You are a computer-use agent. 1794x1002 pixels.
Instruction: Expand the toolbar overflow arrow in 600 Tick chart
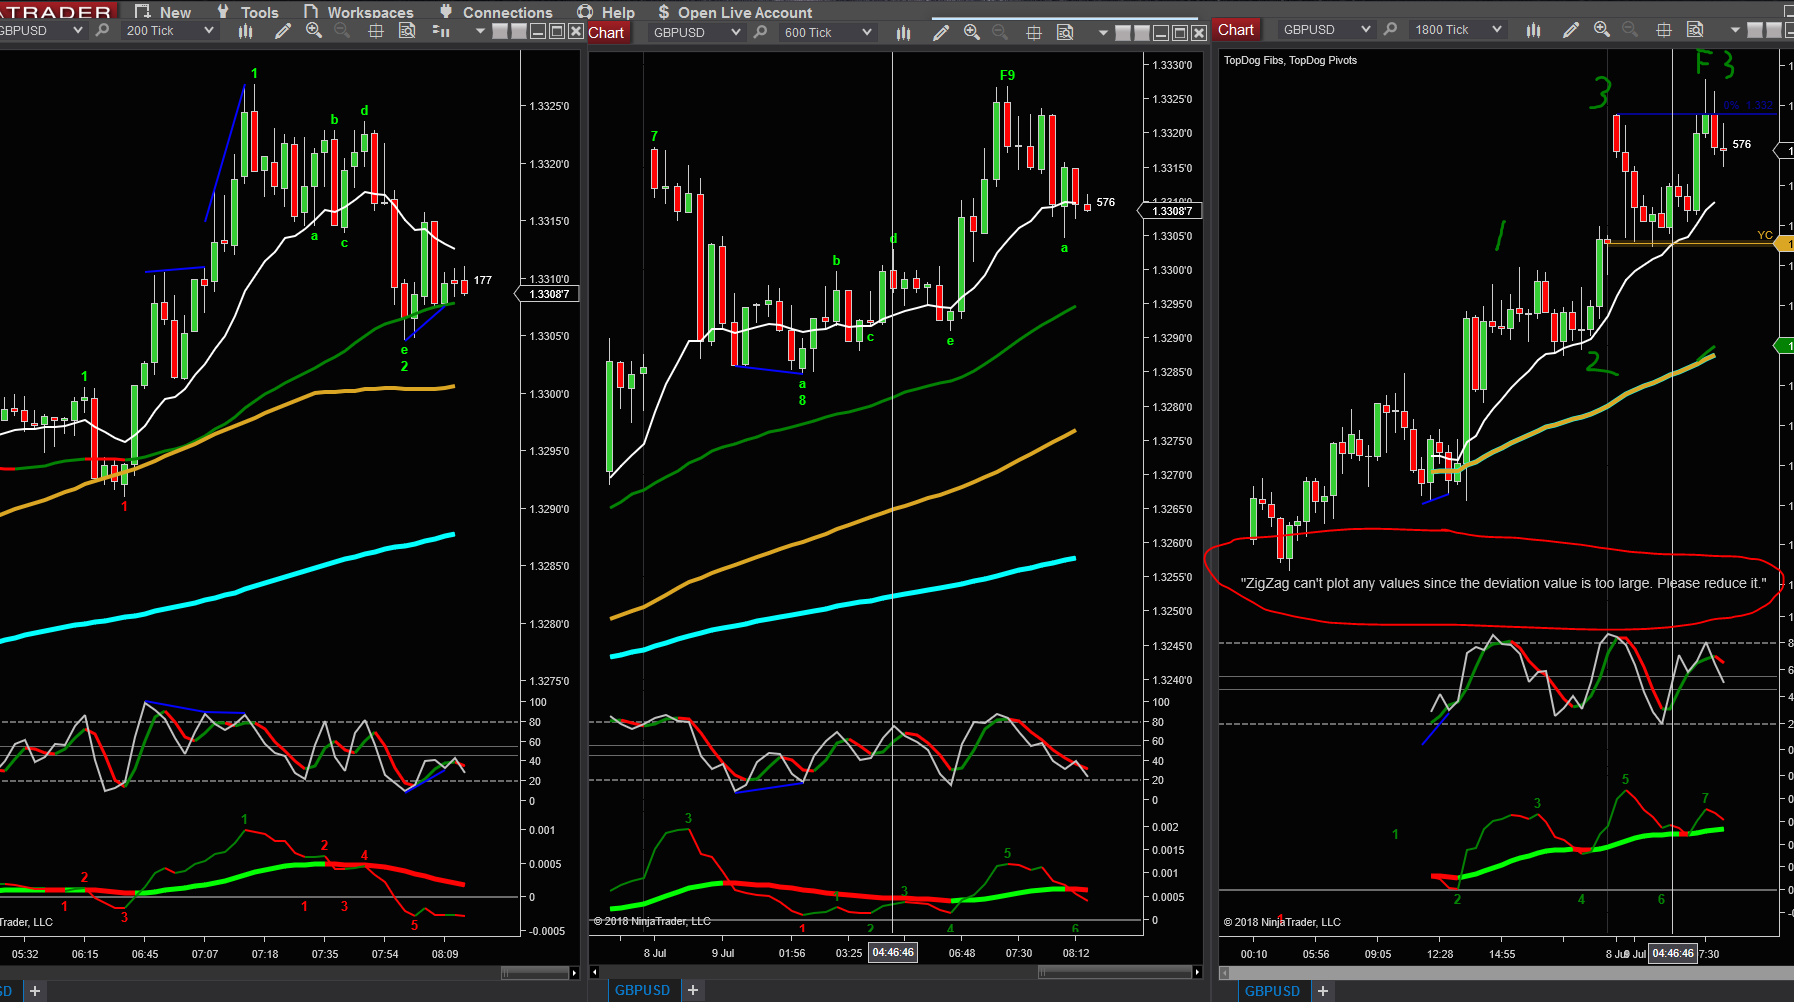[x=1103, y=33]
